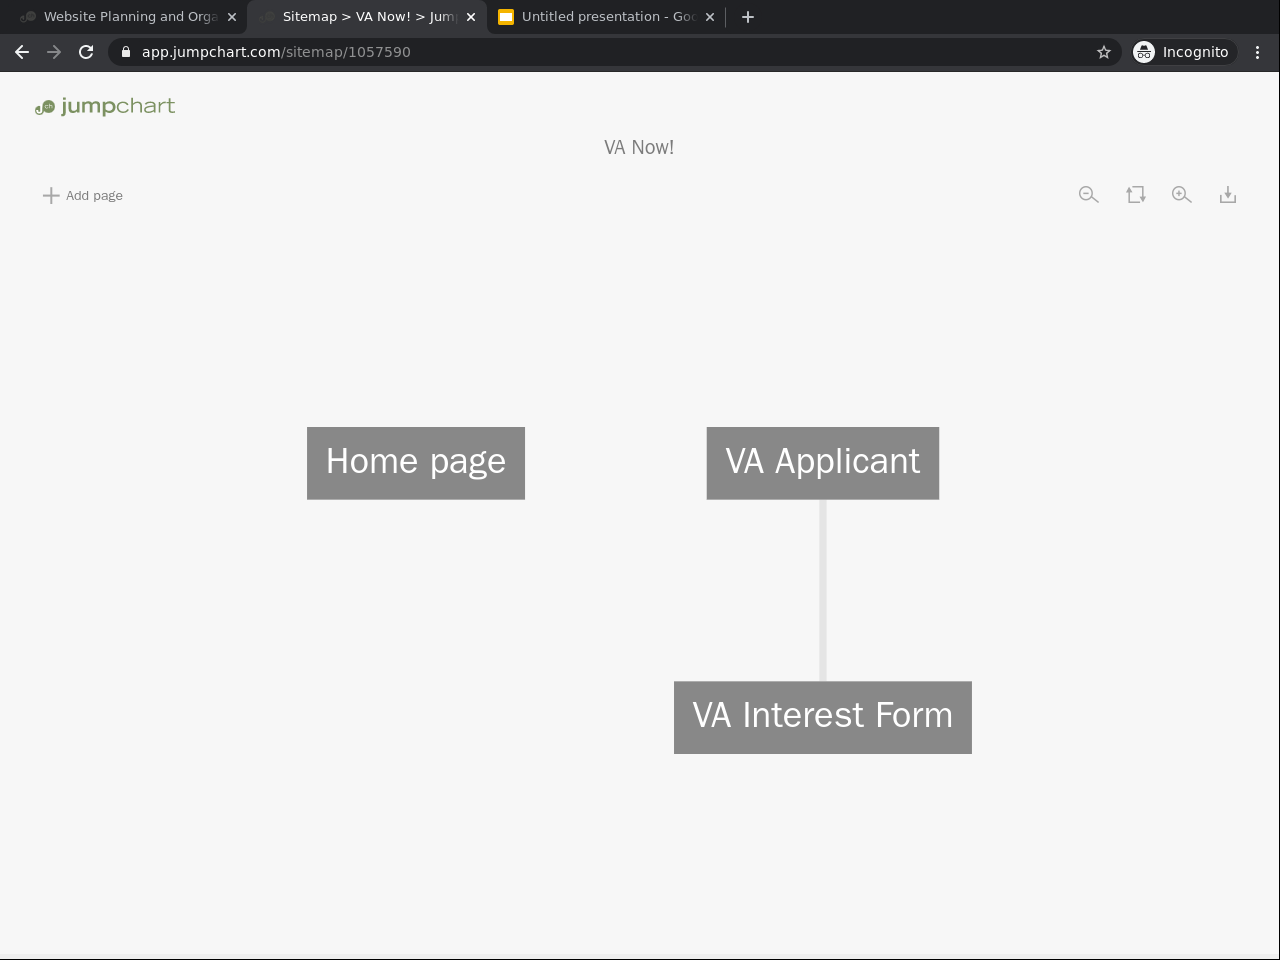Zoom out the sitemap view

click(1089, 195)
